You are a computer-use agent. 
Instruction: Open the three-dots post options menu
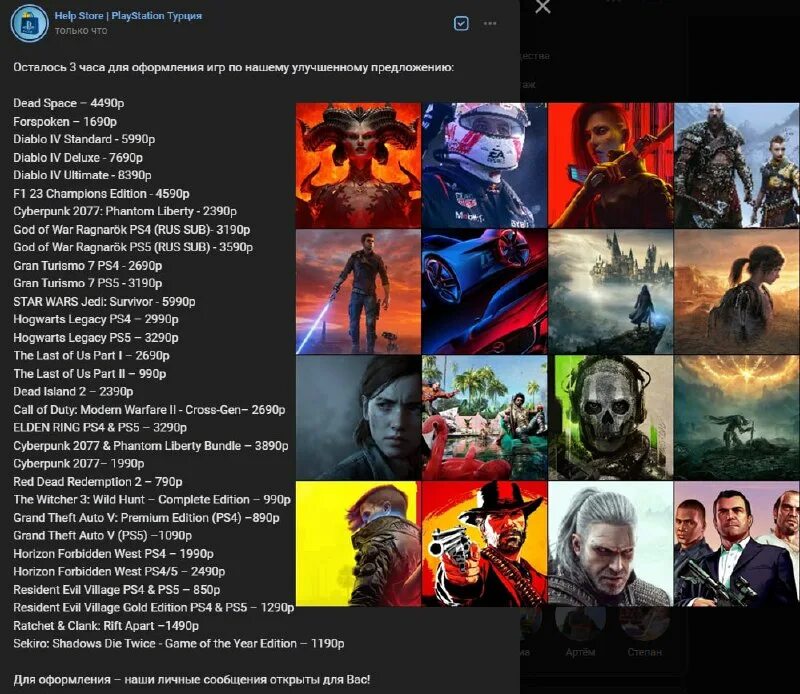[x=490, y=23]
